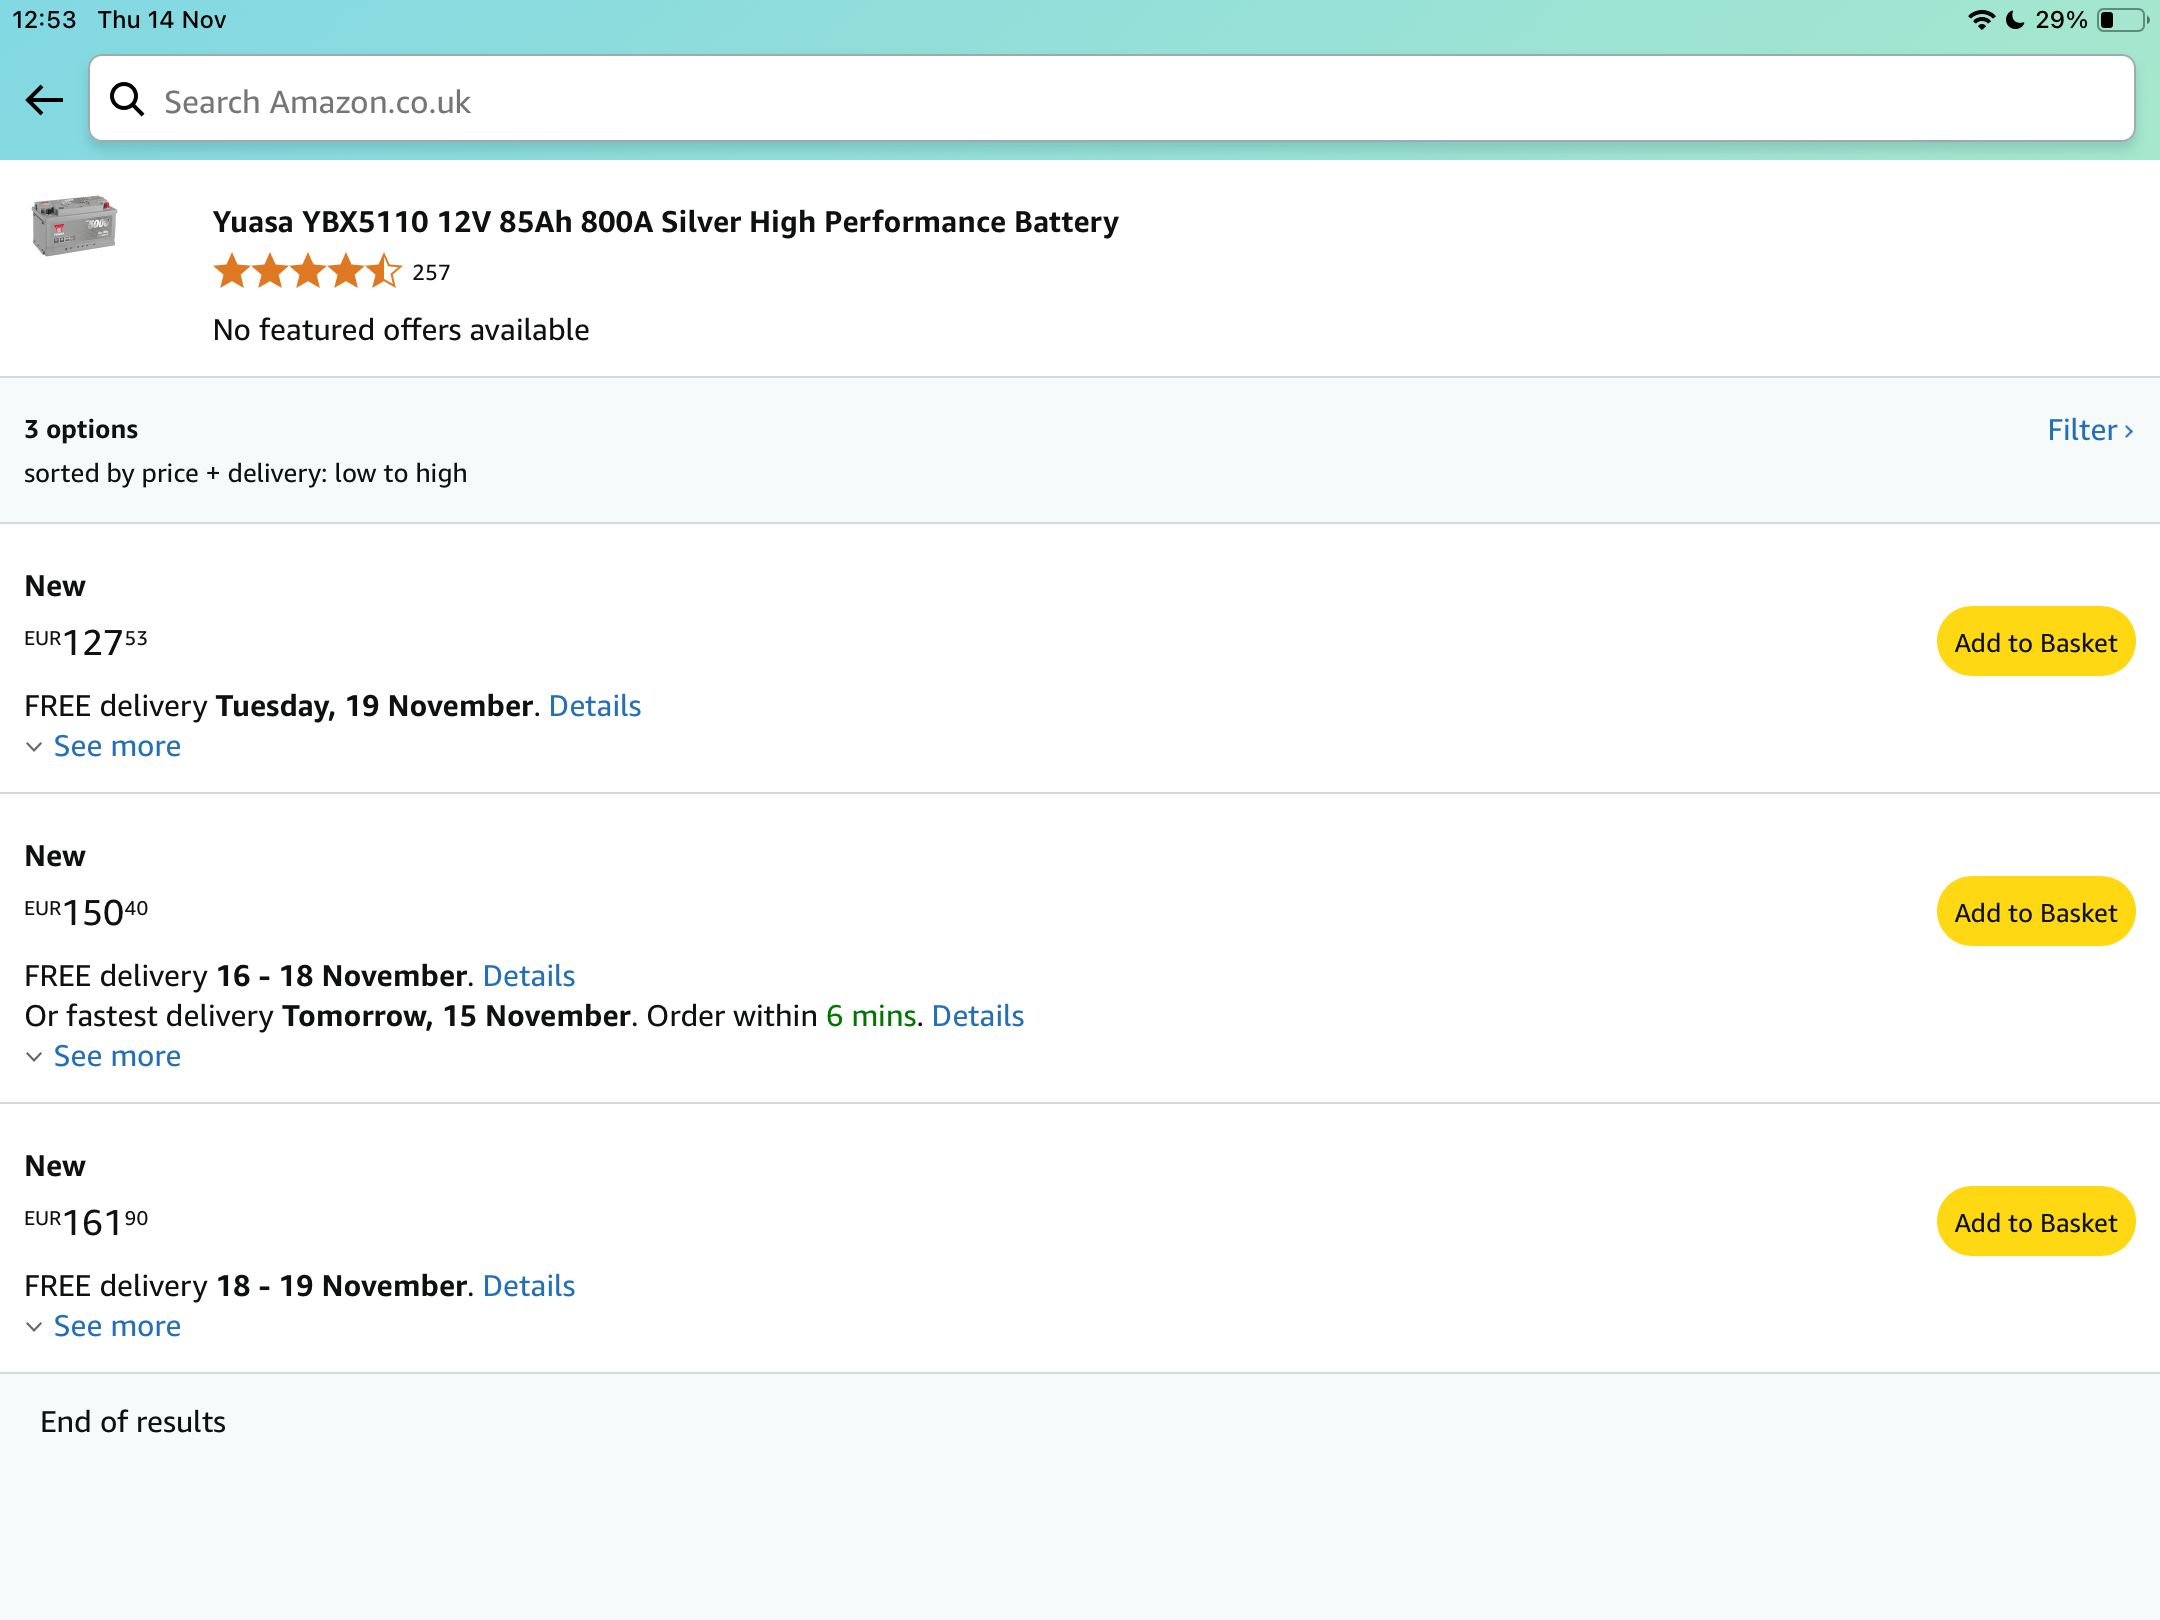Viewport: 2160px width, 1620px height.
Task: Open the star rating reviews
Action: tap(307, 271)
